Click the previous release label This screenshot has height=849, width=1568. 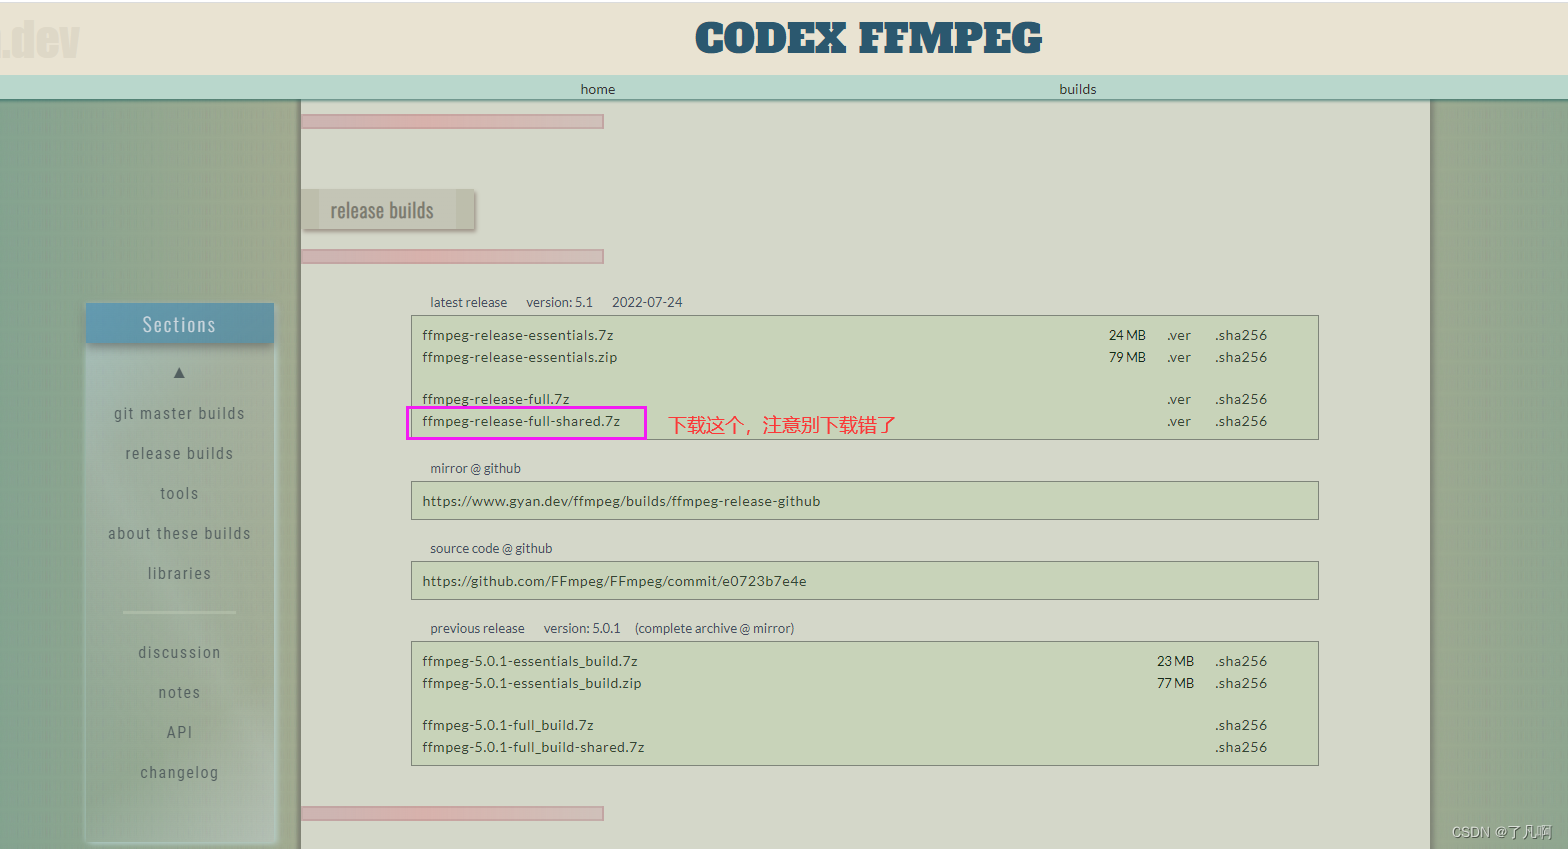[x=477, y=628]
